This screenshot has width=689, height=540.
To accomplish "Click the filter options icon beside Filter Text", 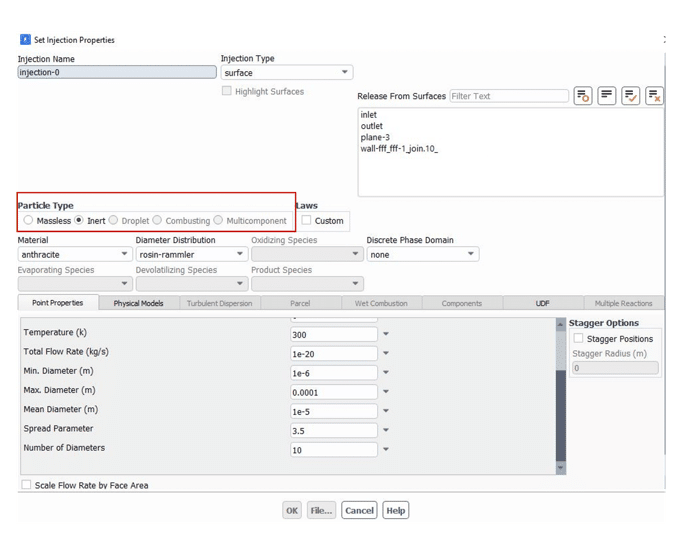I will coord(583,96).
